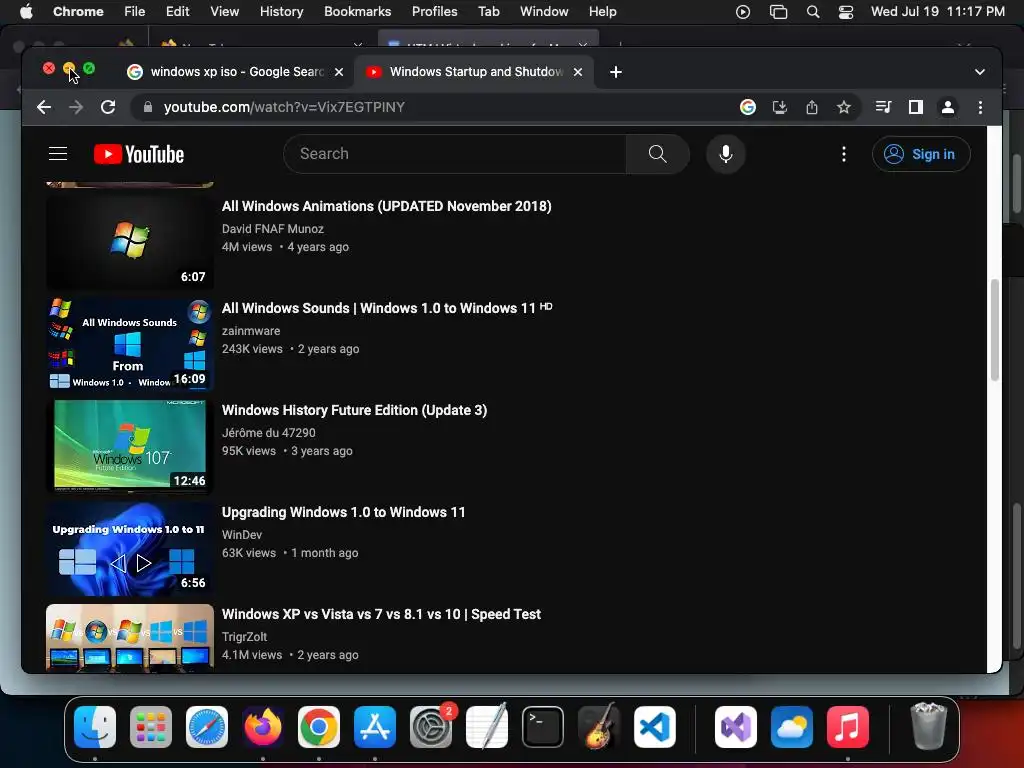Viewport: 1024px width, 768px height.
Task: Visit Jérôme du 47290 channel
Action: pyautogui.click(x=268, y=432)
